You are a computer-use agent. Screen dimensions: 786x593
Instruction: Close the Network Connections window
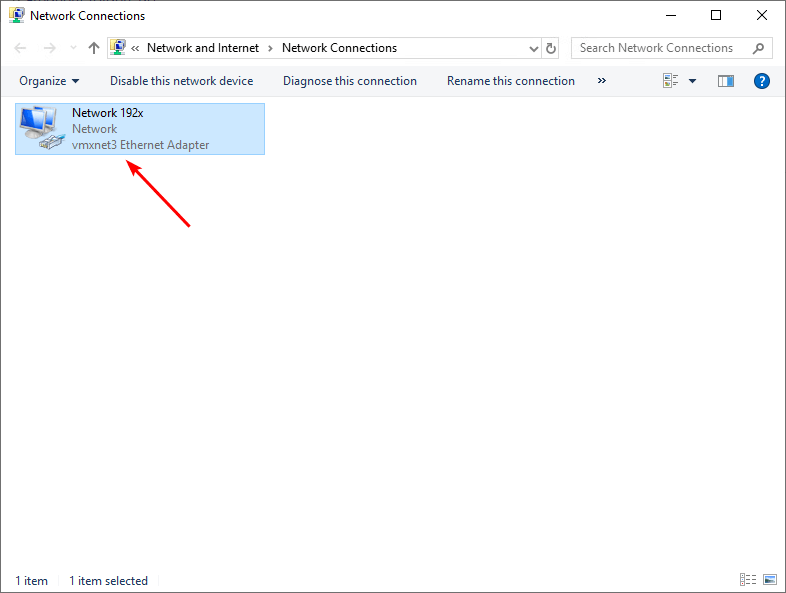(762, 16)
